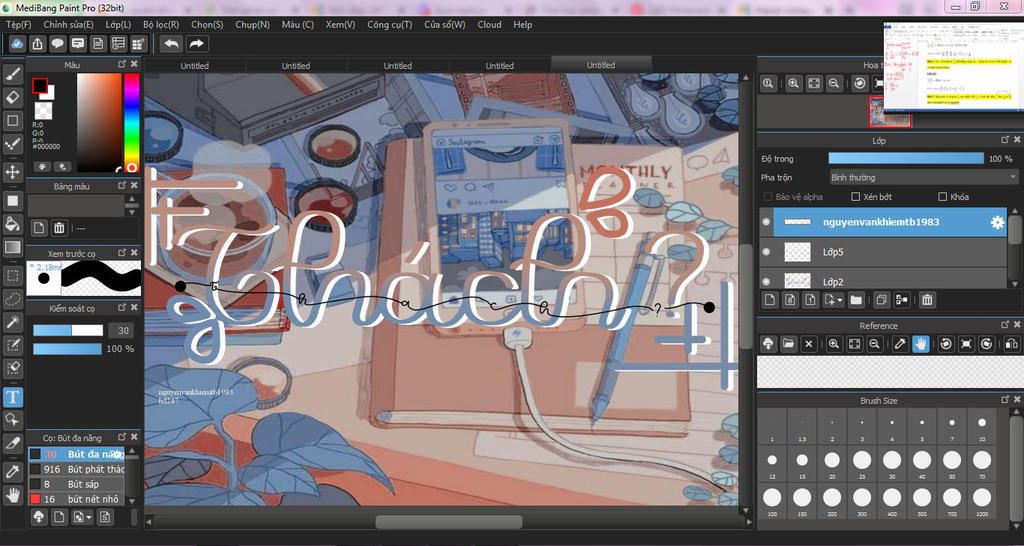Select the Bút sáp brush
This screenshot has width=1024, height=546.
point(76,484)
